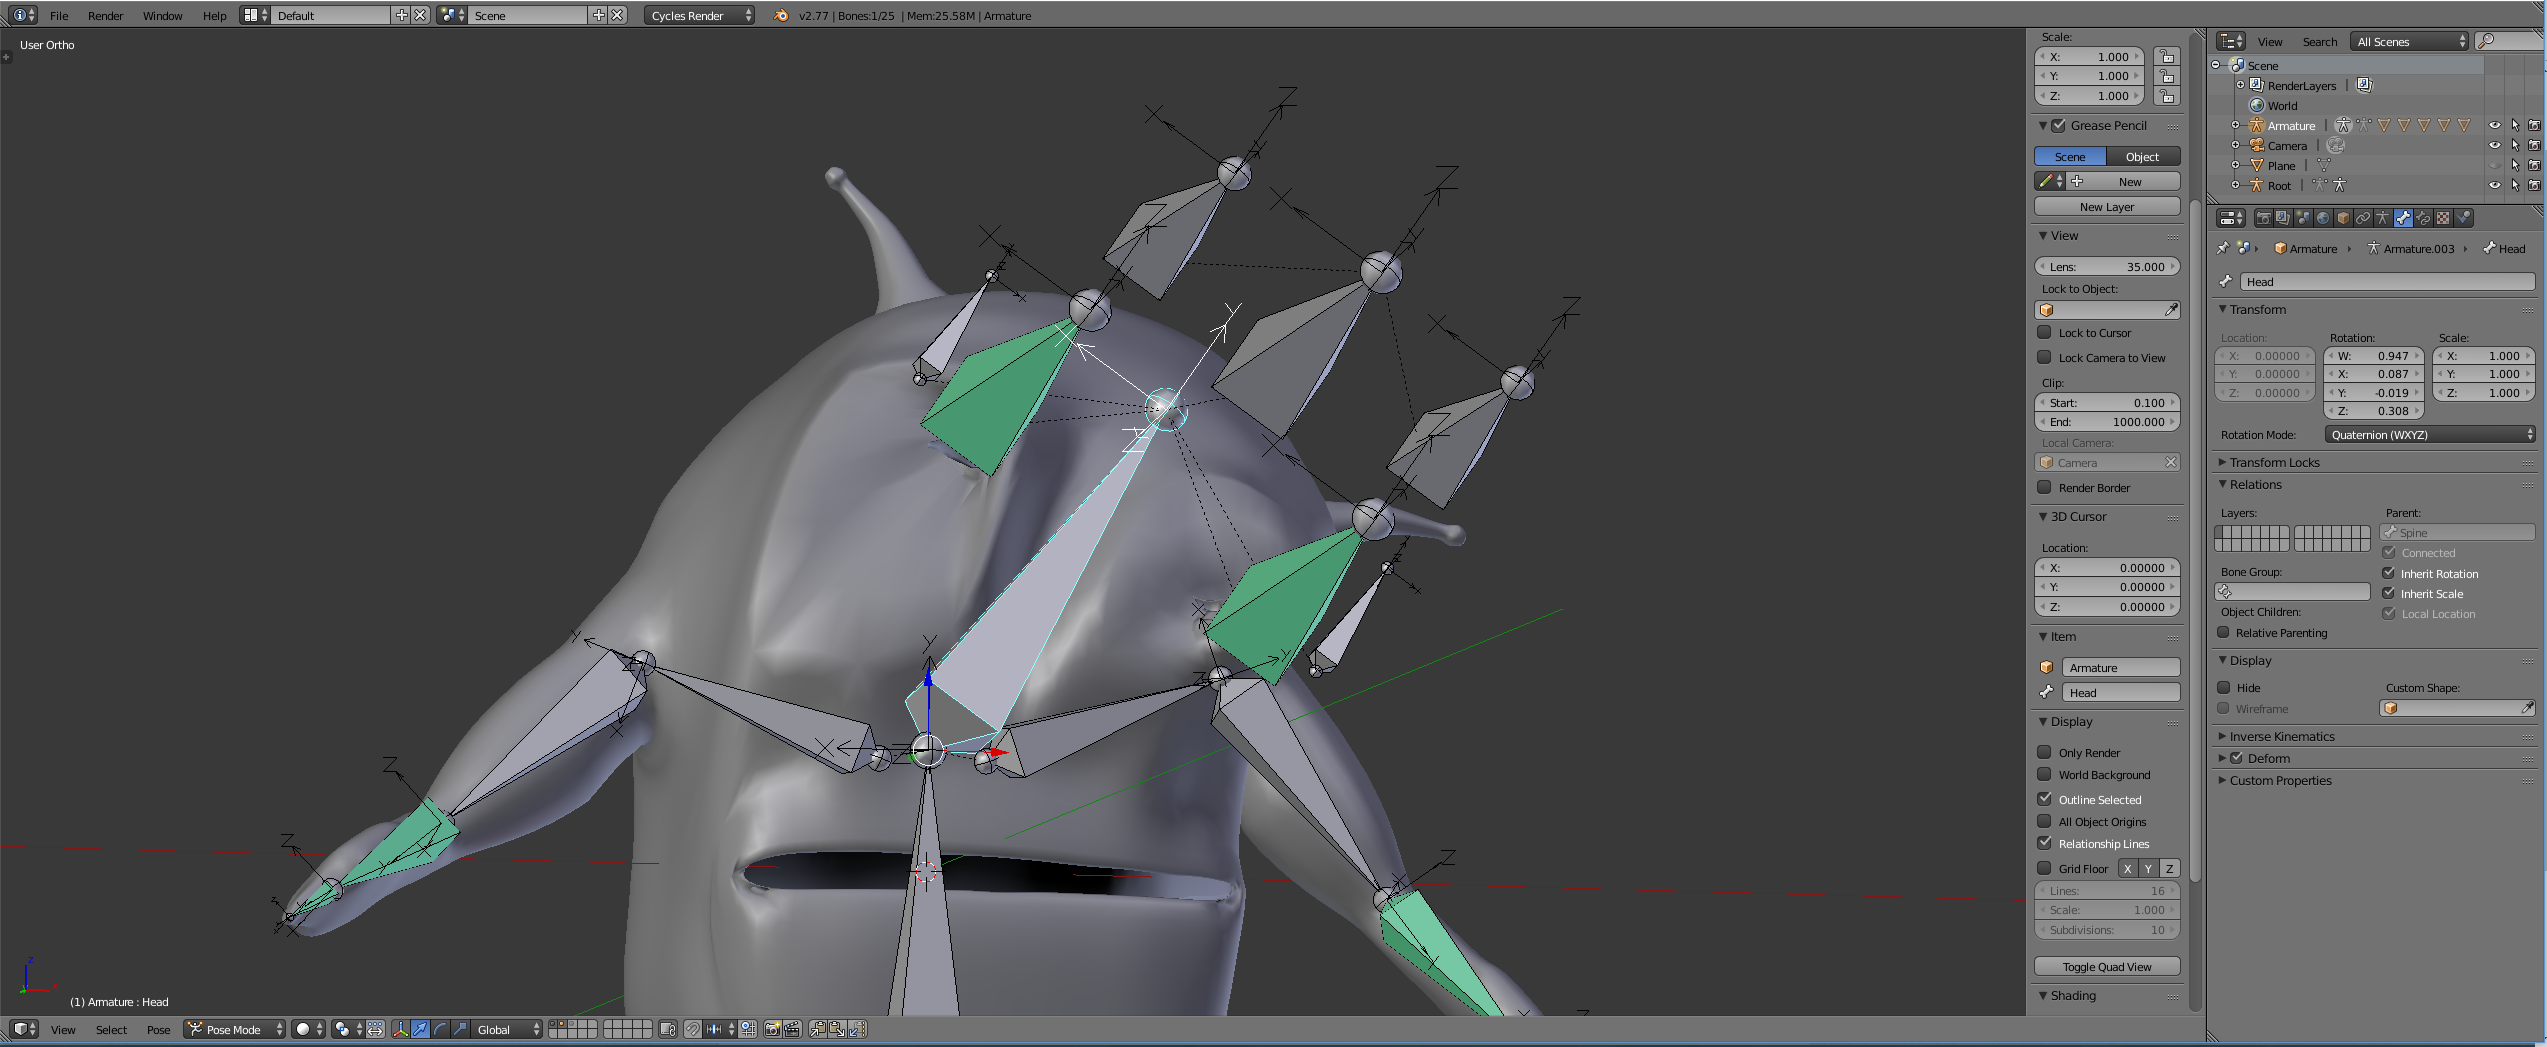Viewport: 2547px width, 1047px height.
Task: Open the Pose Mode dropdown
Action: pos(234,1029)
